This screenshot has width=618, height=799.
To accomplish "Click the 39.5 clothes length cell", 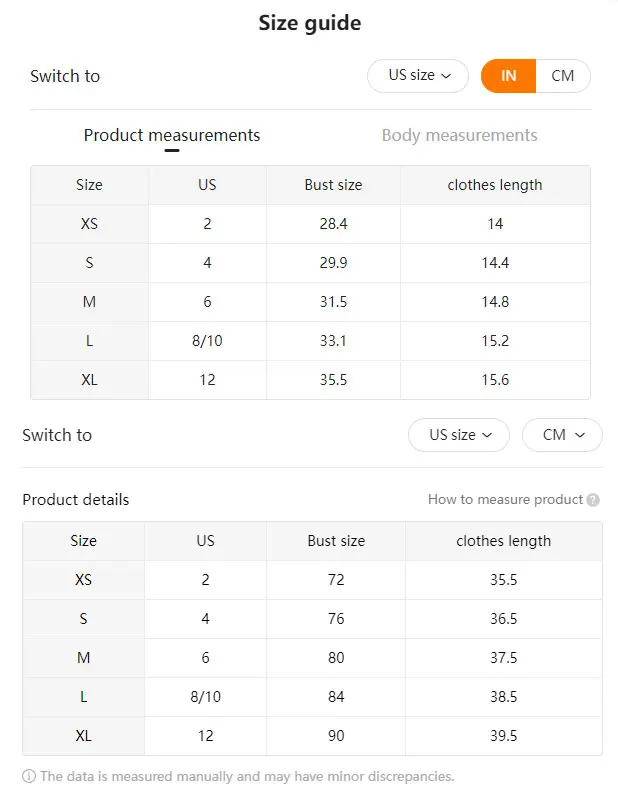I will 503,736.
